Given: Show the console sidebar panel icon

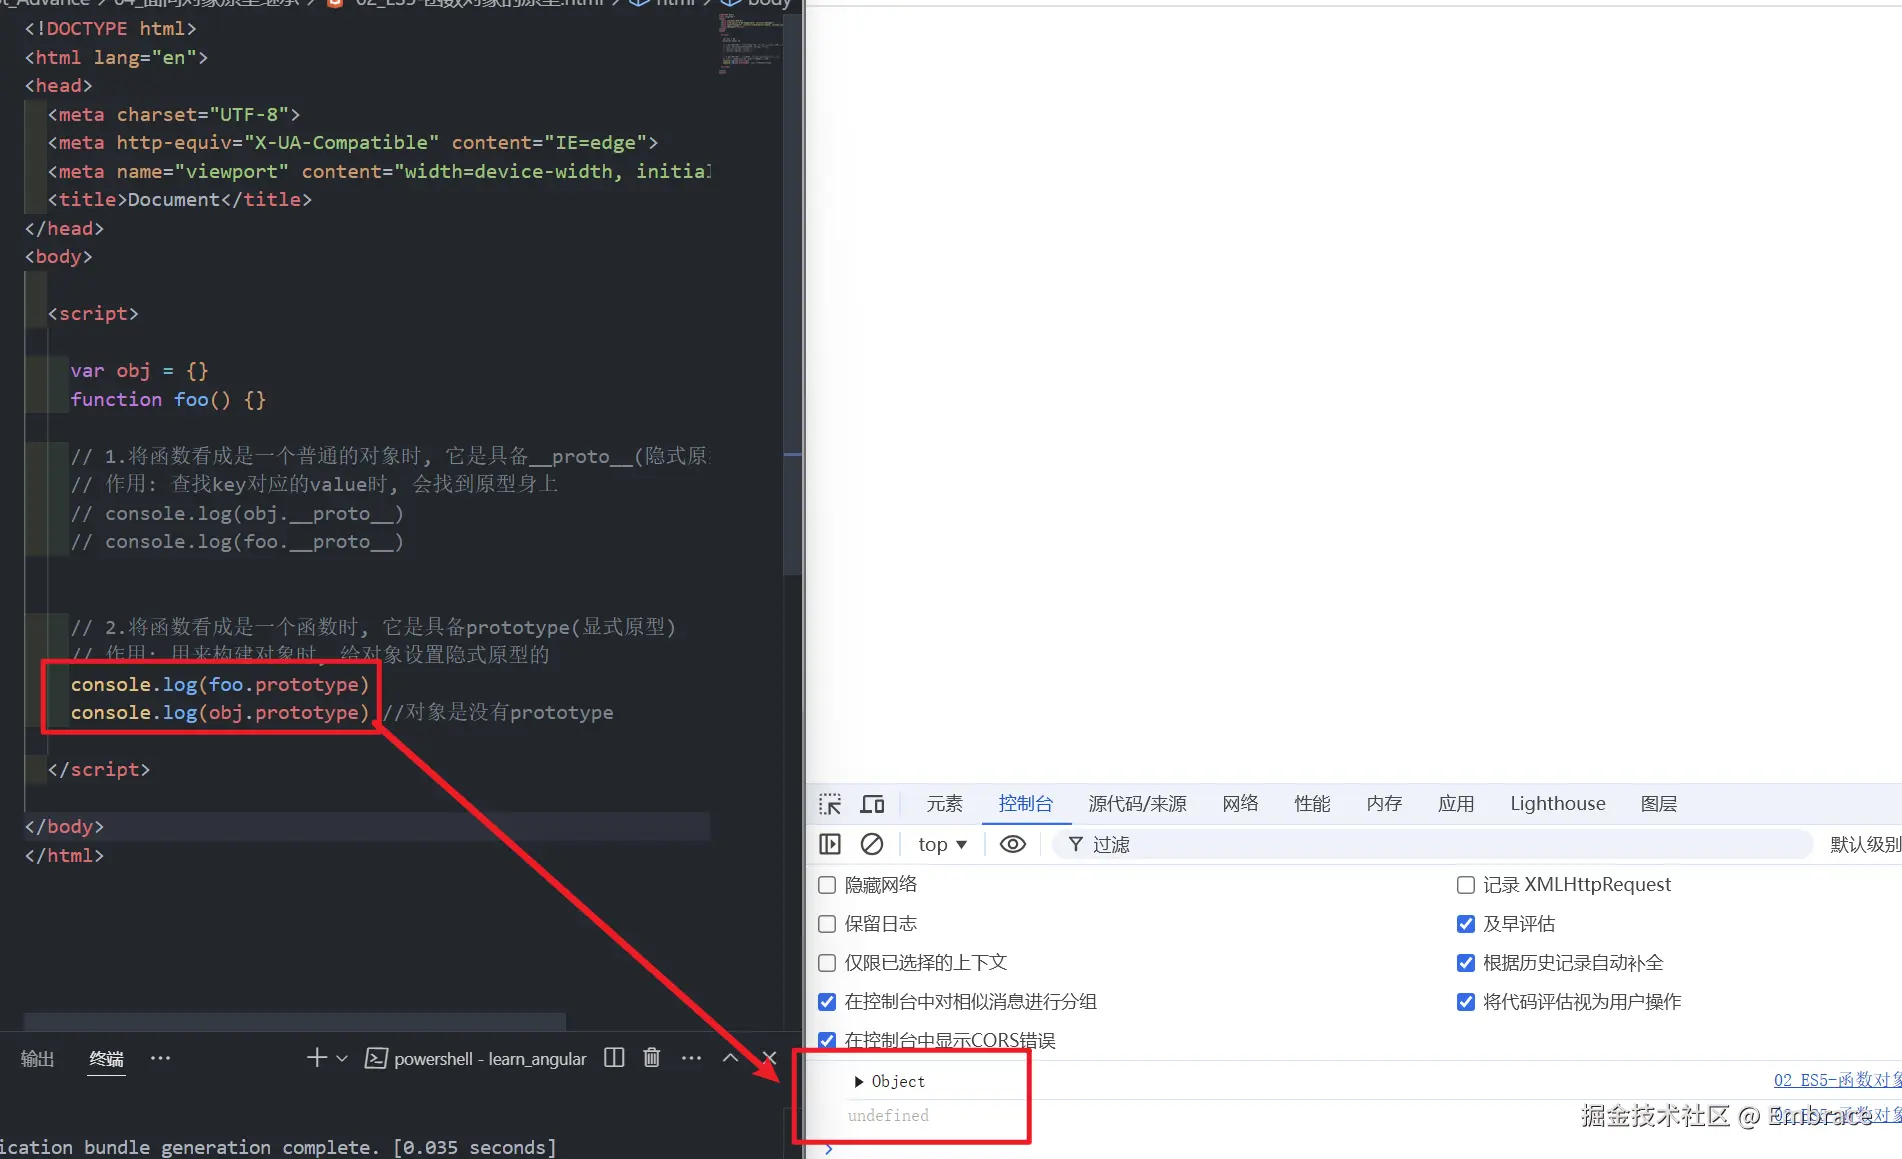Looking at the screenshot, I should pyautogui.click(x=830, y=845).
